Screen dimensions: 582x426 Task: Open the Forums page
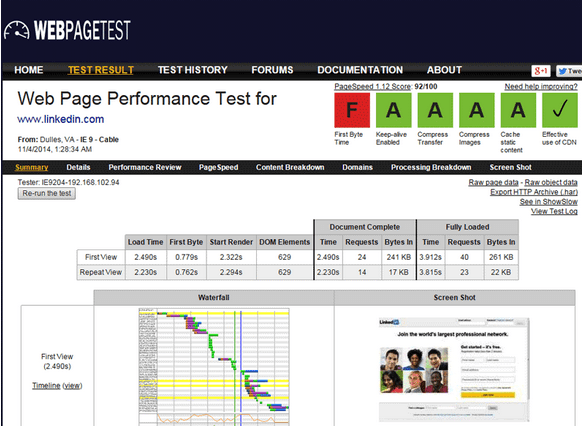(272, 70)
